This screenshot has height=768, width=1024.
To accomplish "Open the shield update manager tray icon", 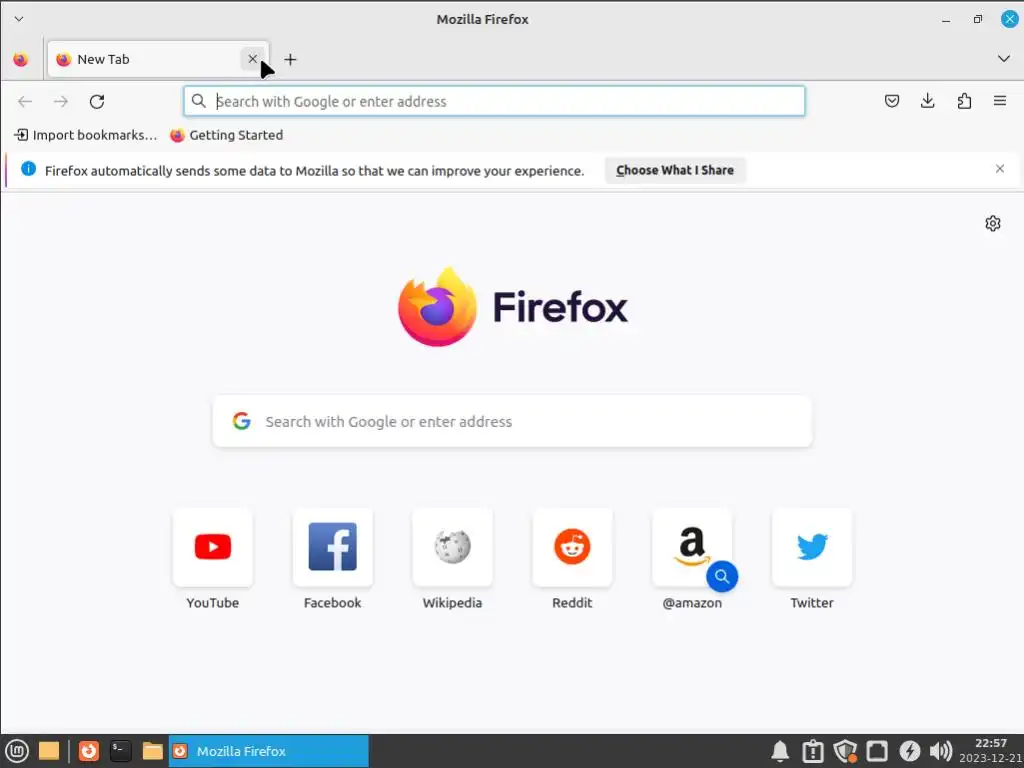I will [x=845, y=752].
